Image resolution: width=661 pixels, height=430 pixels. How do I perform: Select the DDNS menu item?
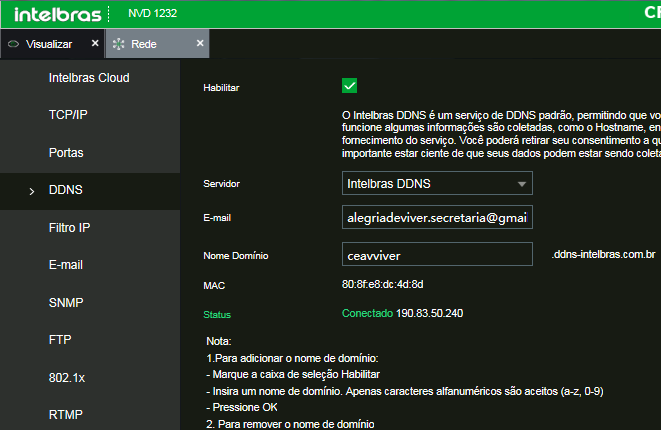[66, 190]
